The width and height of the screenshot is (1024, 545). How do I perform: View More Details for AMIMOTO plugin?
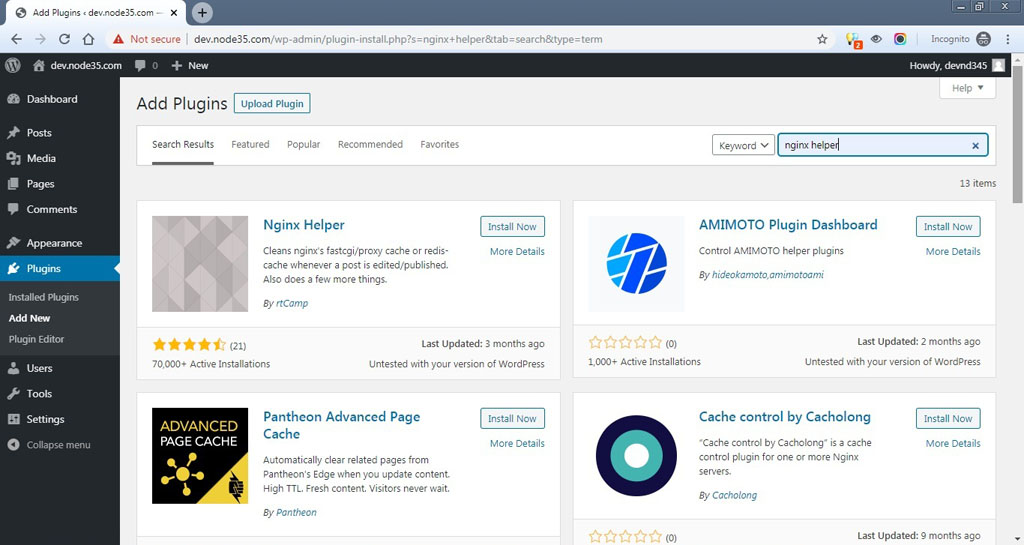point(953,251)
